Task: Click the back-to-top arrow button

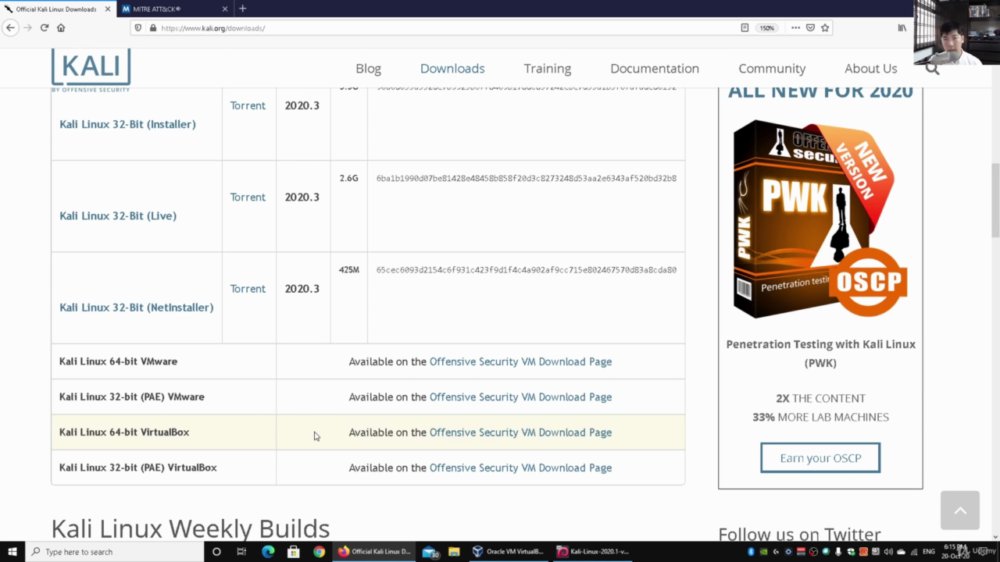Action: pyautogui.click(x=960, y=510)
